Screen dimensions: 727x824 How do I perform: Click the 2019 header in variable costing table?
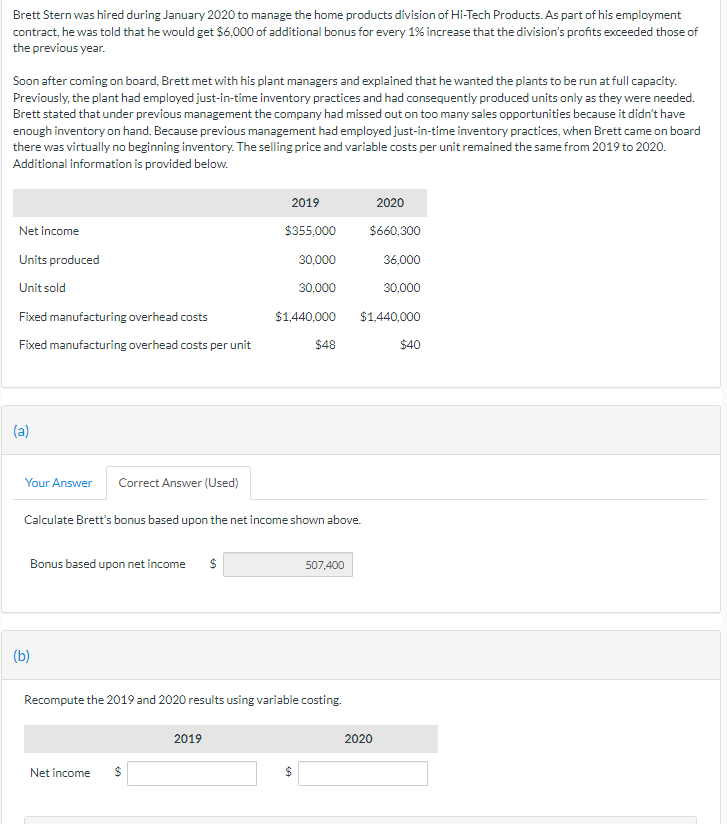coord(188,739)
